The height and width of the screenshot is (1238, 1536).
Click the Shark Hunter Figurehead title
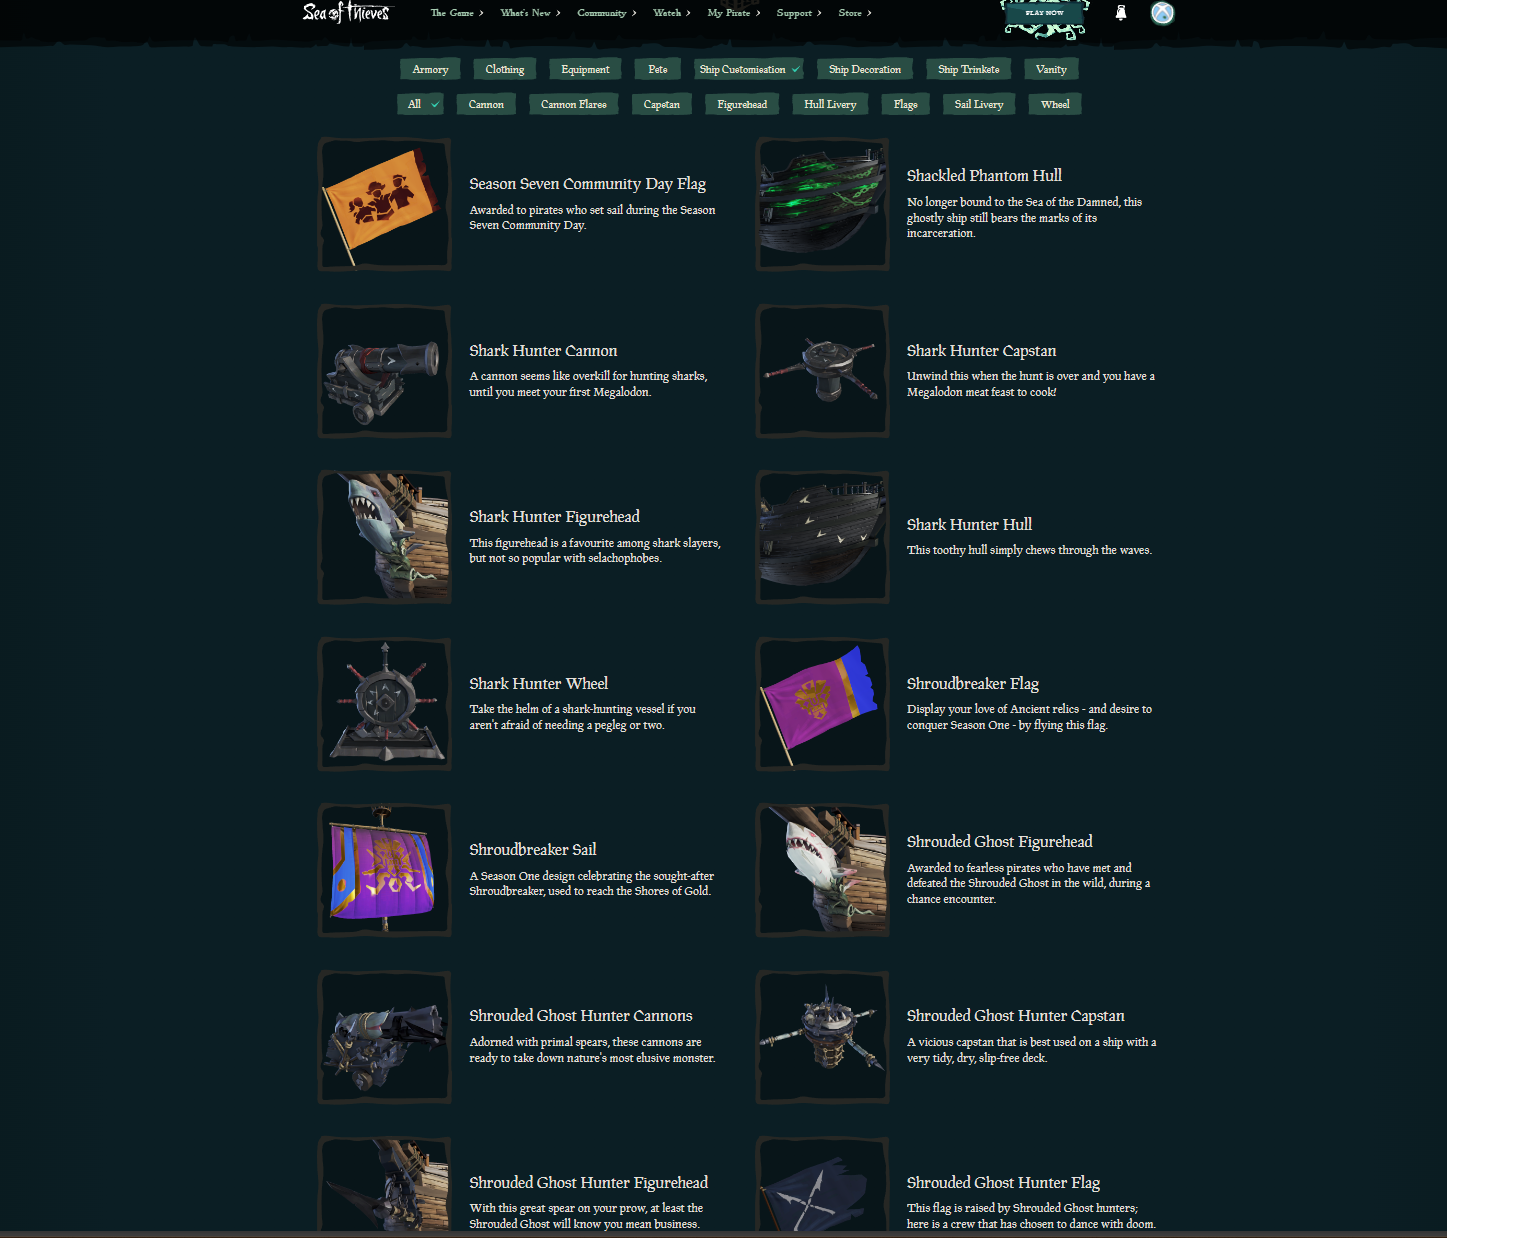pyautogui.click(x=554, y=517)
